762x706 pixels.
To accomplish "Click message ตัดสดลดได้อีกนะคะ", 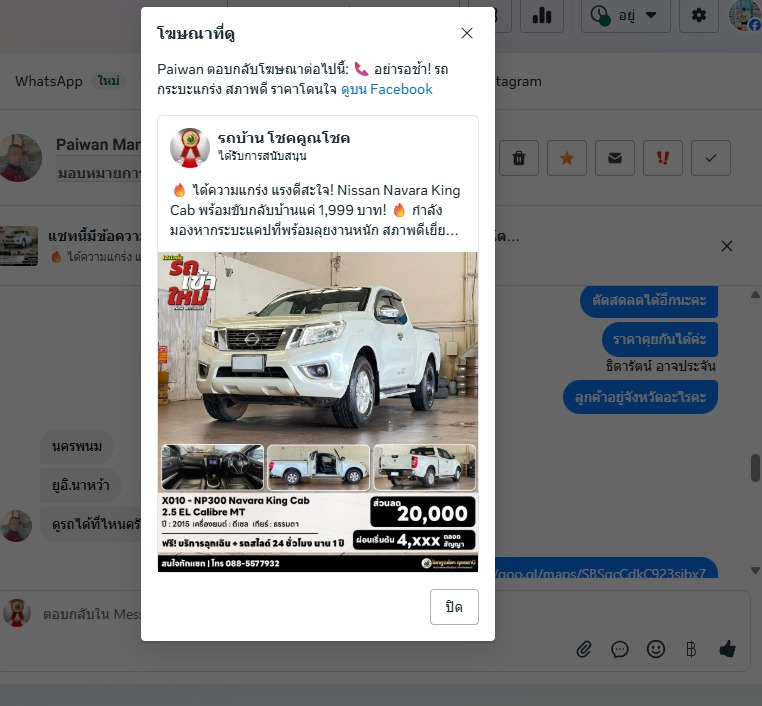I will pos(649,300).
